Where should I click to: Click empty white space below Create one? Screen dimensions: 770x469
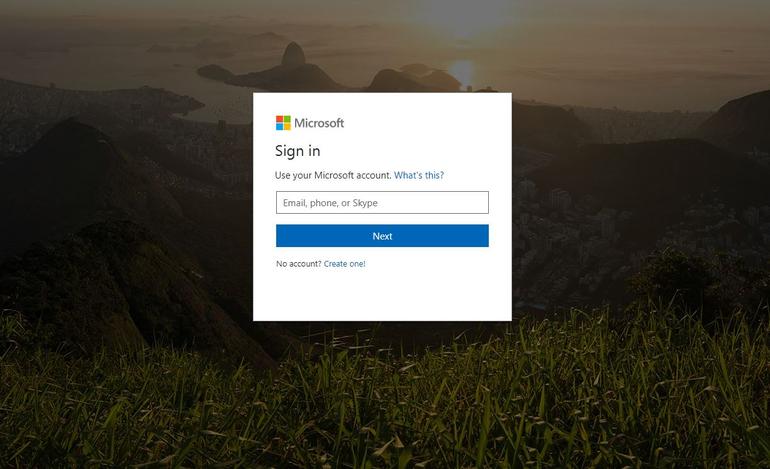(382, 295)
